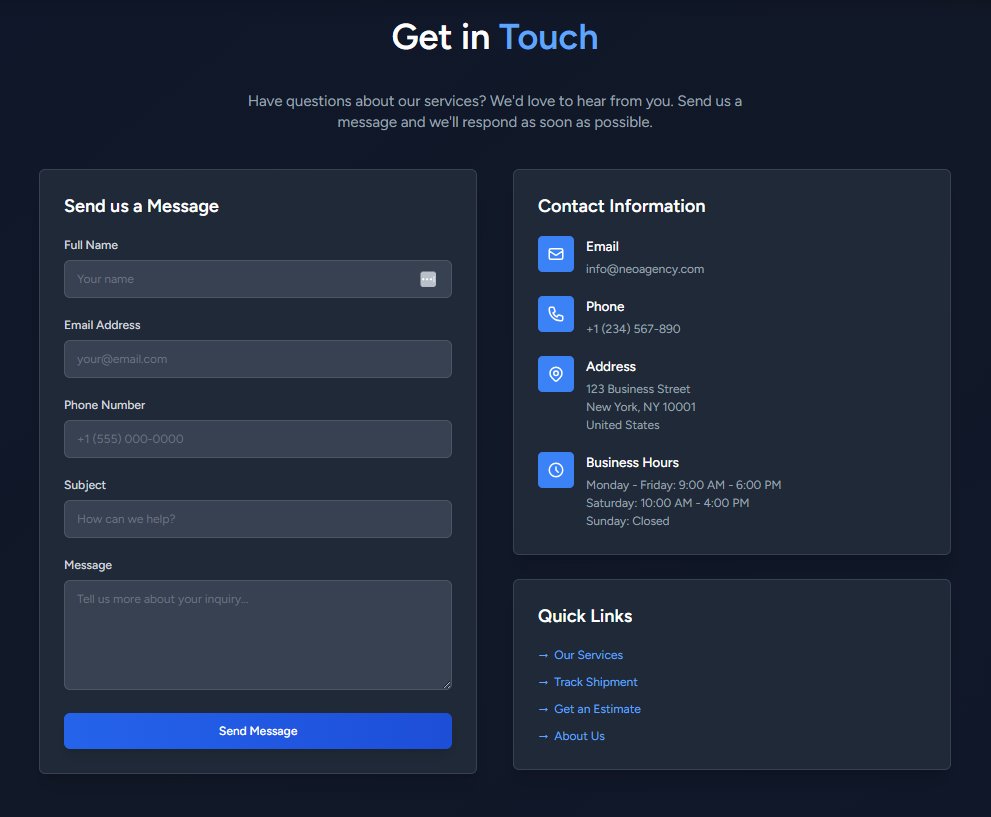
Task: Click the Message textarea resize handle
Action: (447, 685)
